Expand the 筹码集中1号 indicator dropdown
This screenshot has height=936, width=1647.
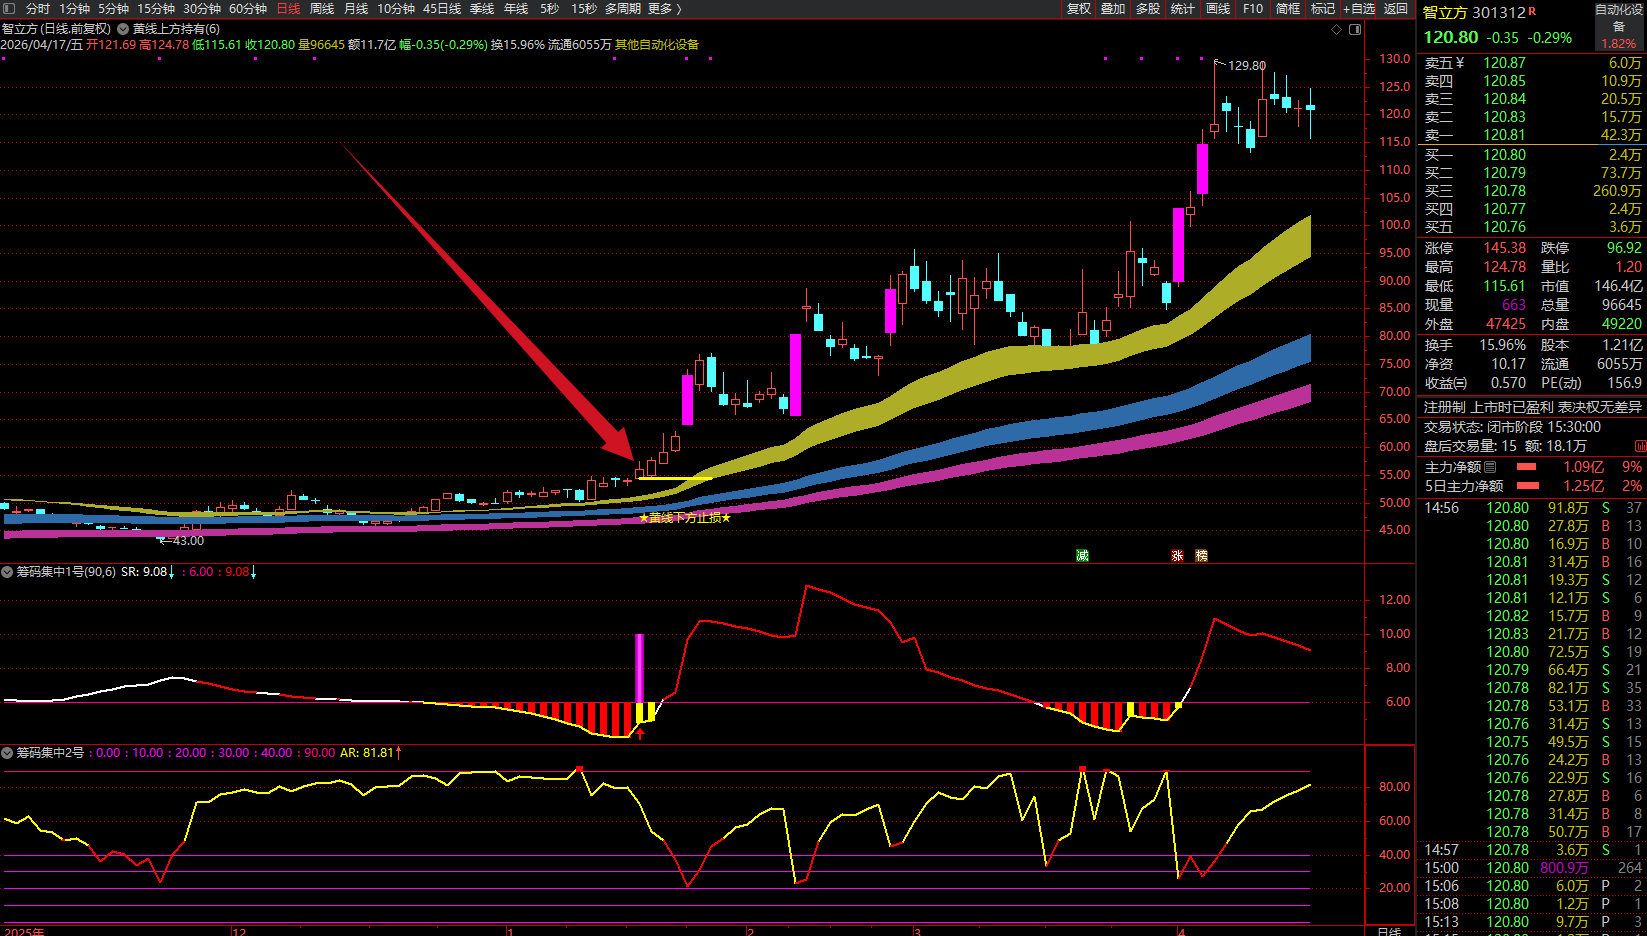click(7, 572)
